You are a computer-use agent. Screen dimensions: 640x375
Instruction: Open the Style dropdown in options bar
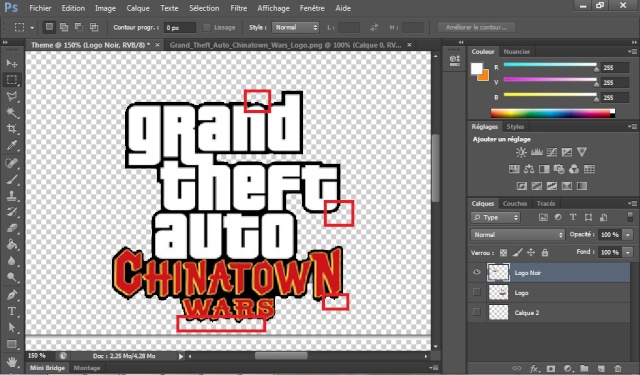tap(295, 27)
